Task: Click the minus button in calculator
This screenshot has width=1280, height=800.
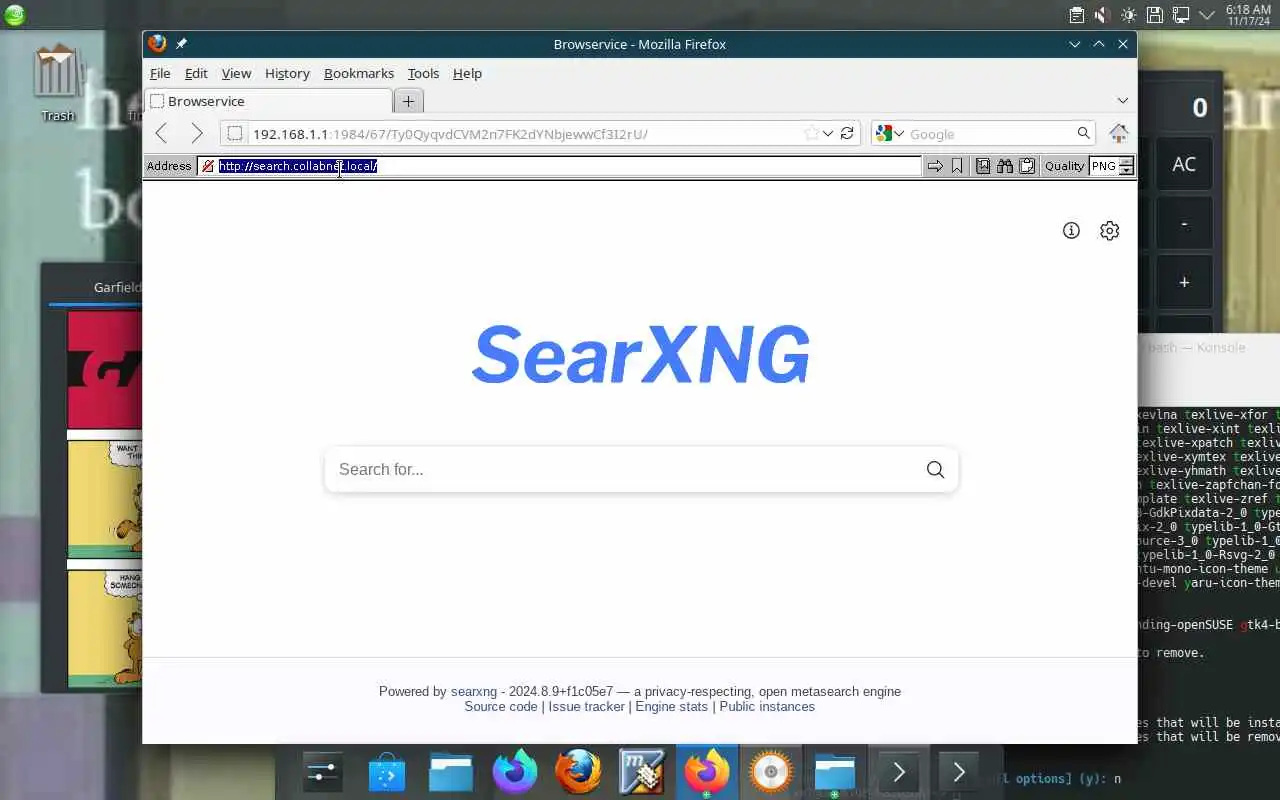Action: [1184, 223]
